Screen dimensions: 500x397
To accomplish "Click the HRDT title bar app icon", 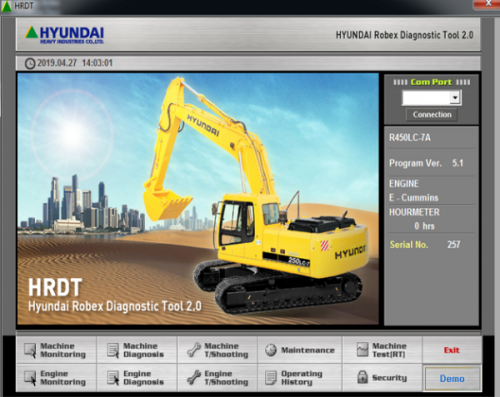I will tap(6, 6).
